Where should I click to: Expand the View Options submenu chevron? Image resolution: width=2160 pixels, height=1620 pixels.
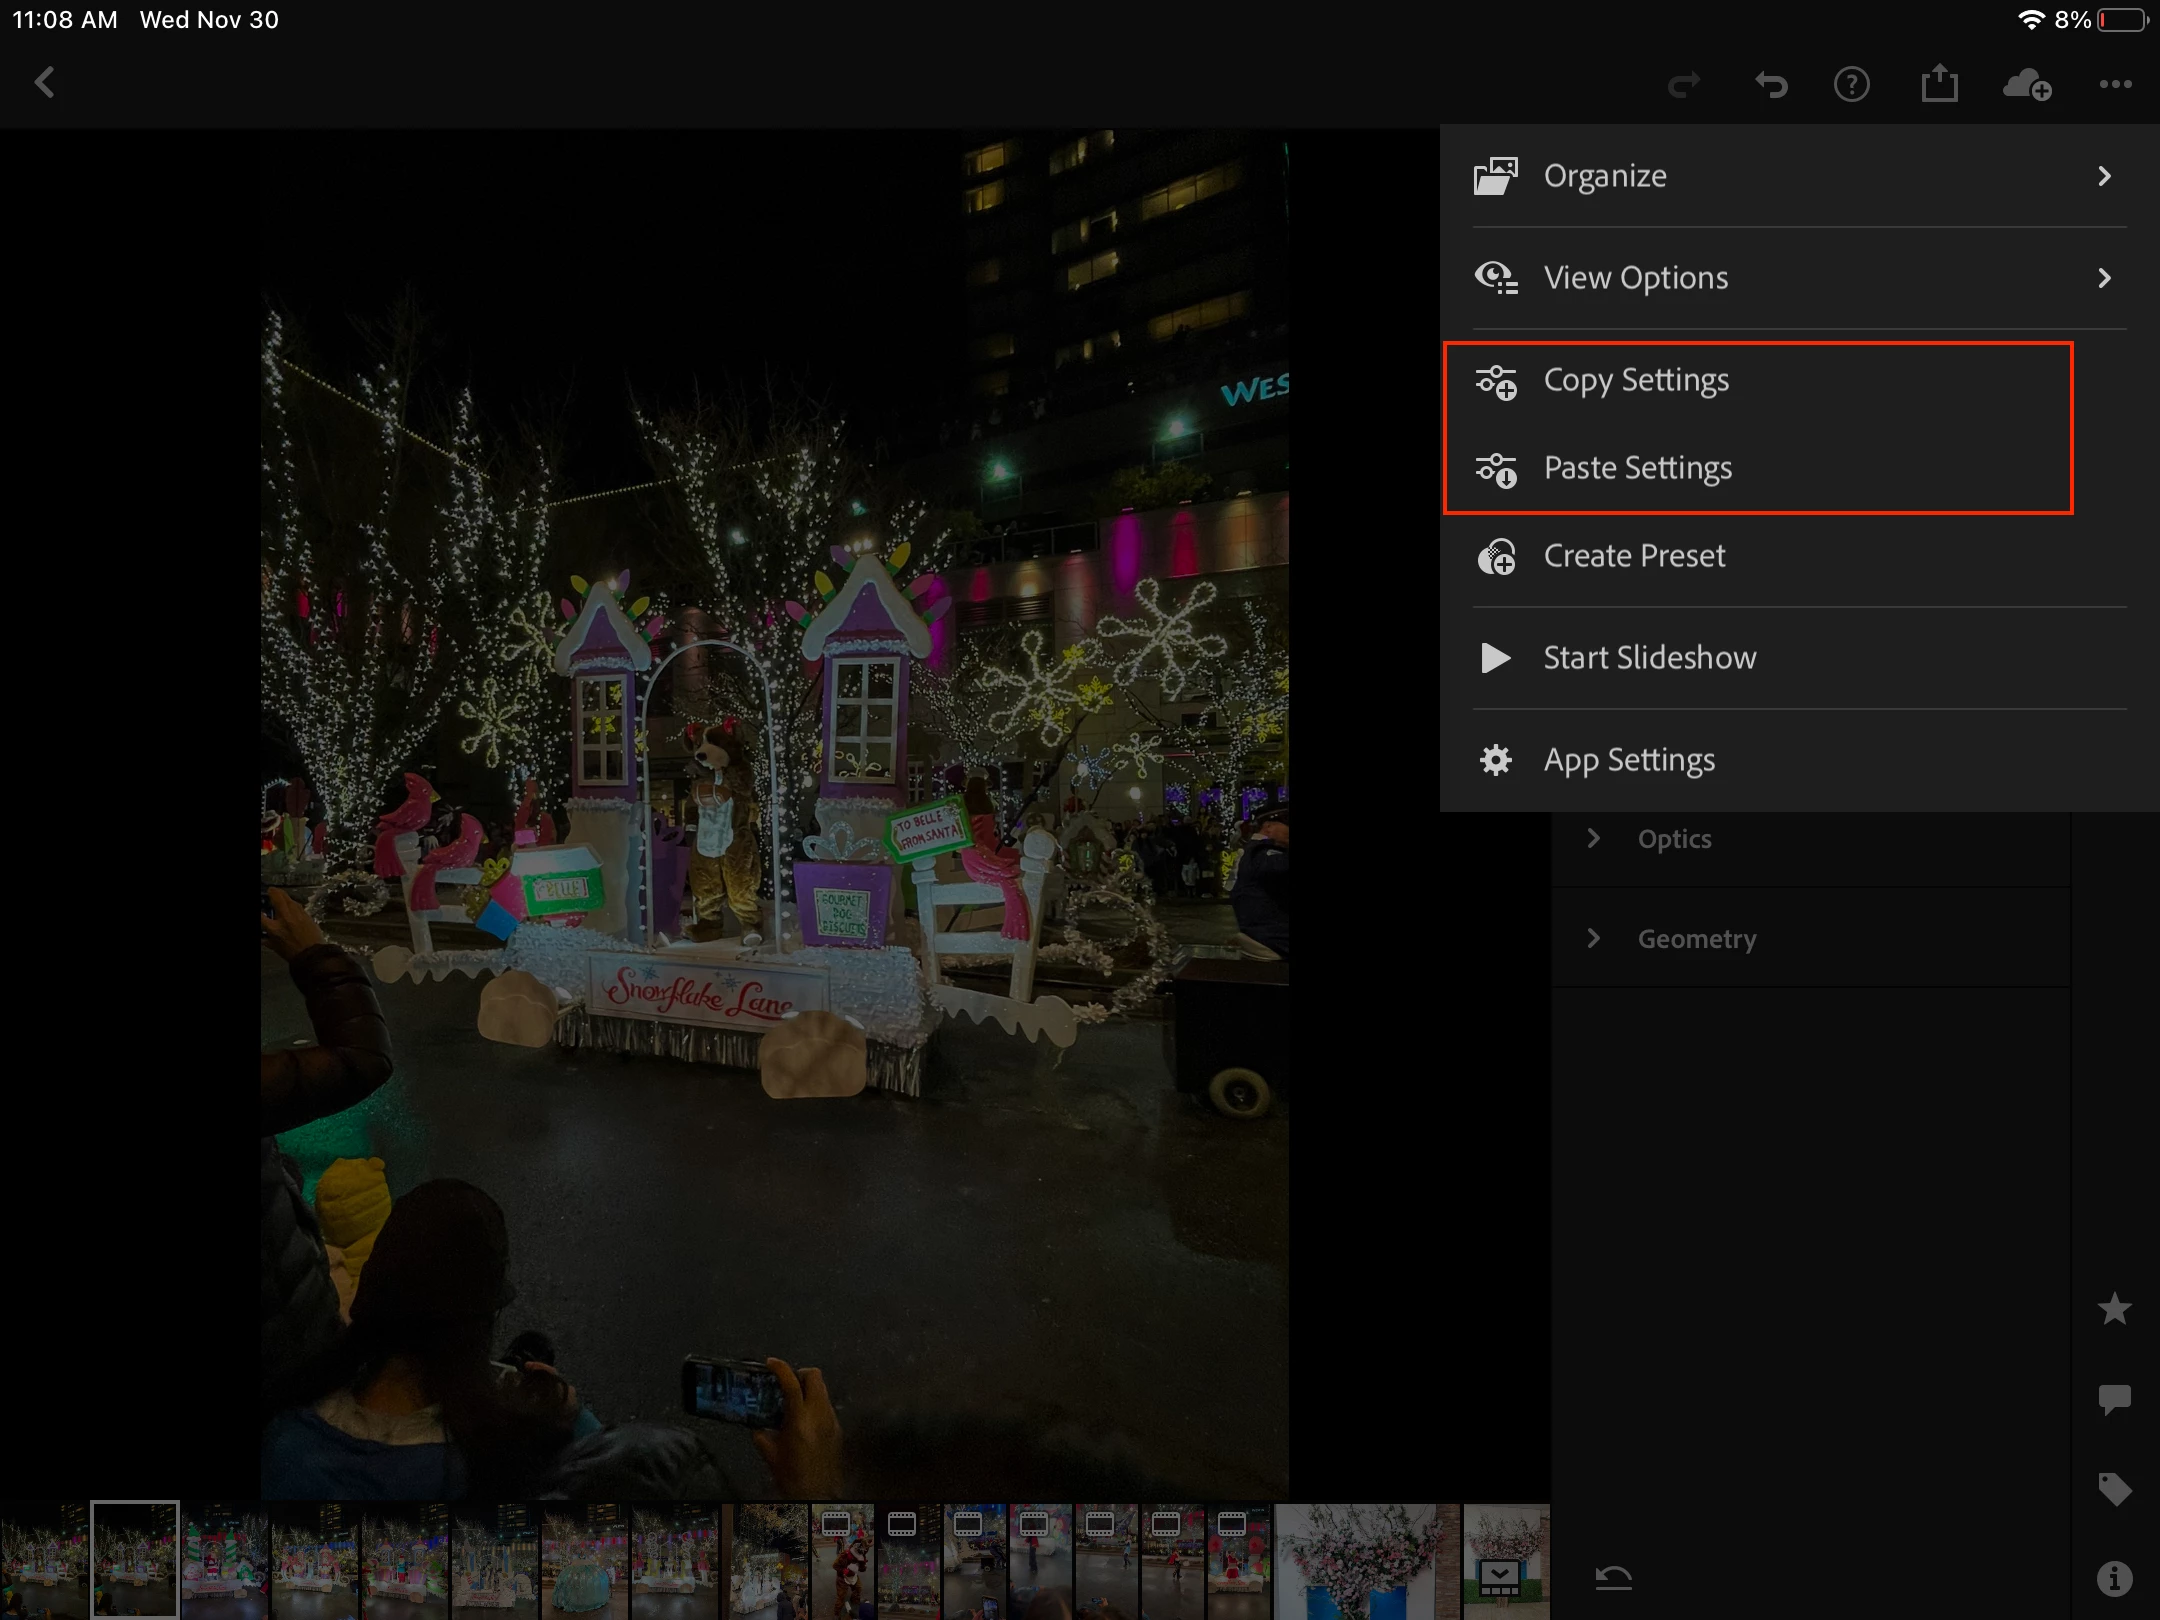tap(2104, 278)
